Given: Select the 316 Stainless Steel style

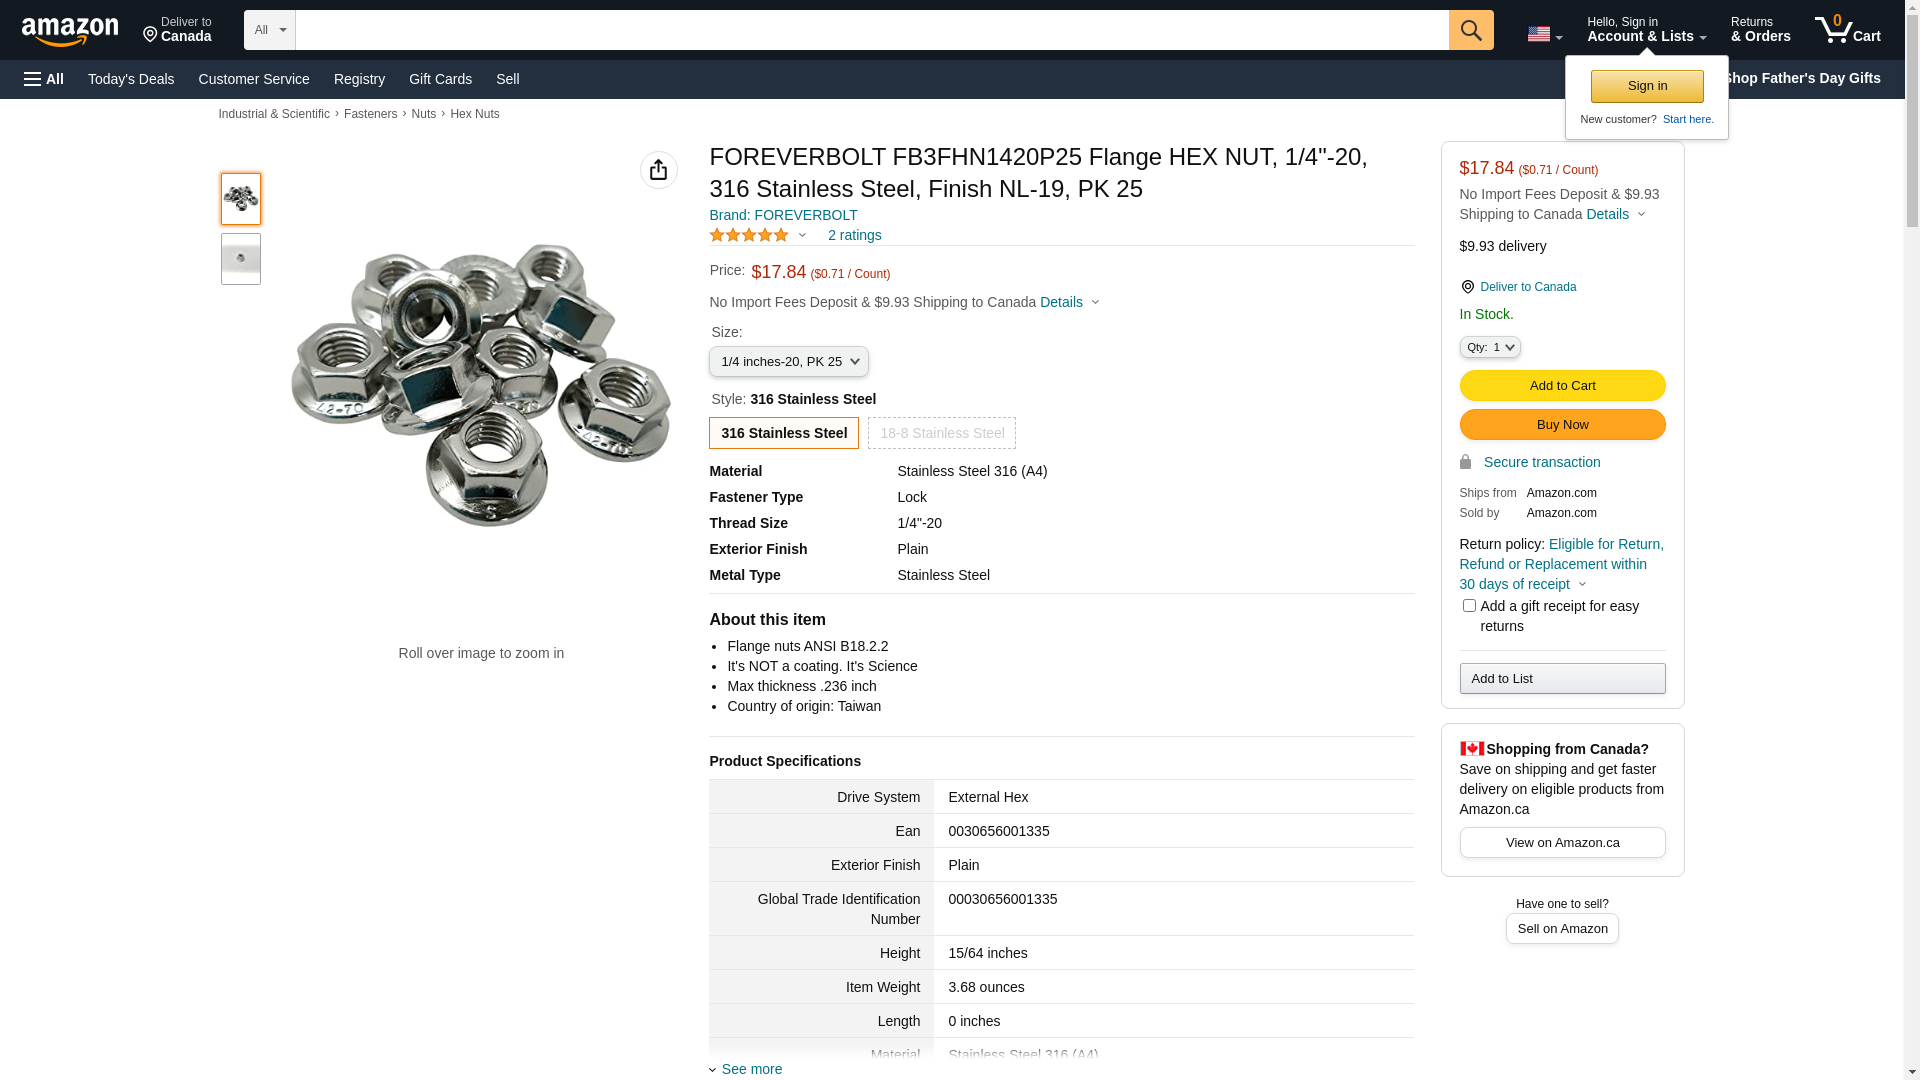Looking at the screenshot, I should point(783,433).
